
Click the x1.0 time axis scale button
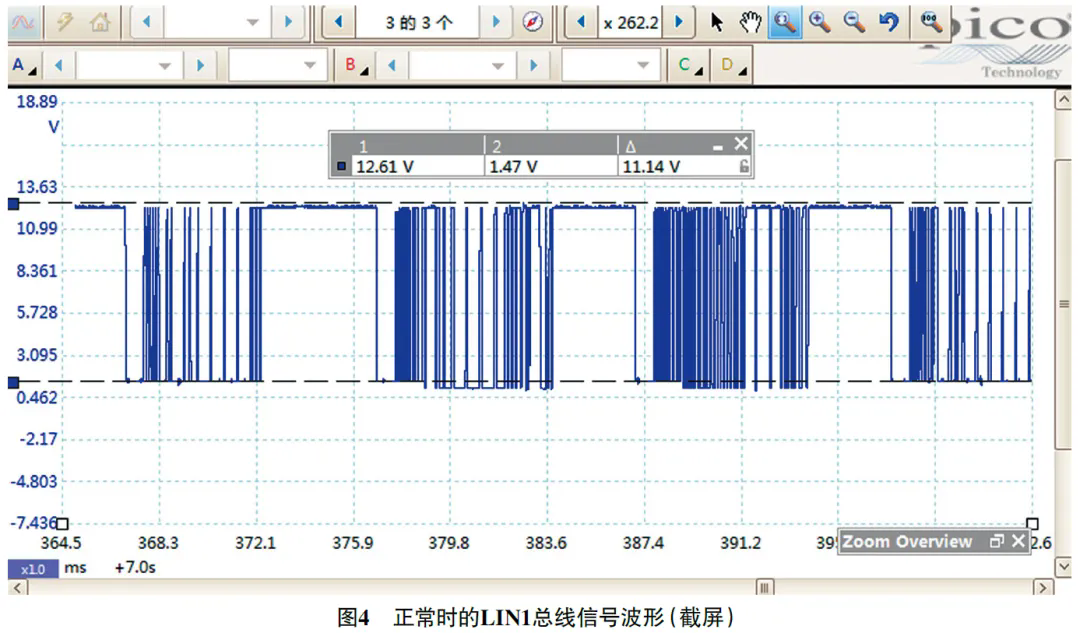click(32, 569)
